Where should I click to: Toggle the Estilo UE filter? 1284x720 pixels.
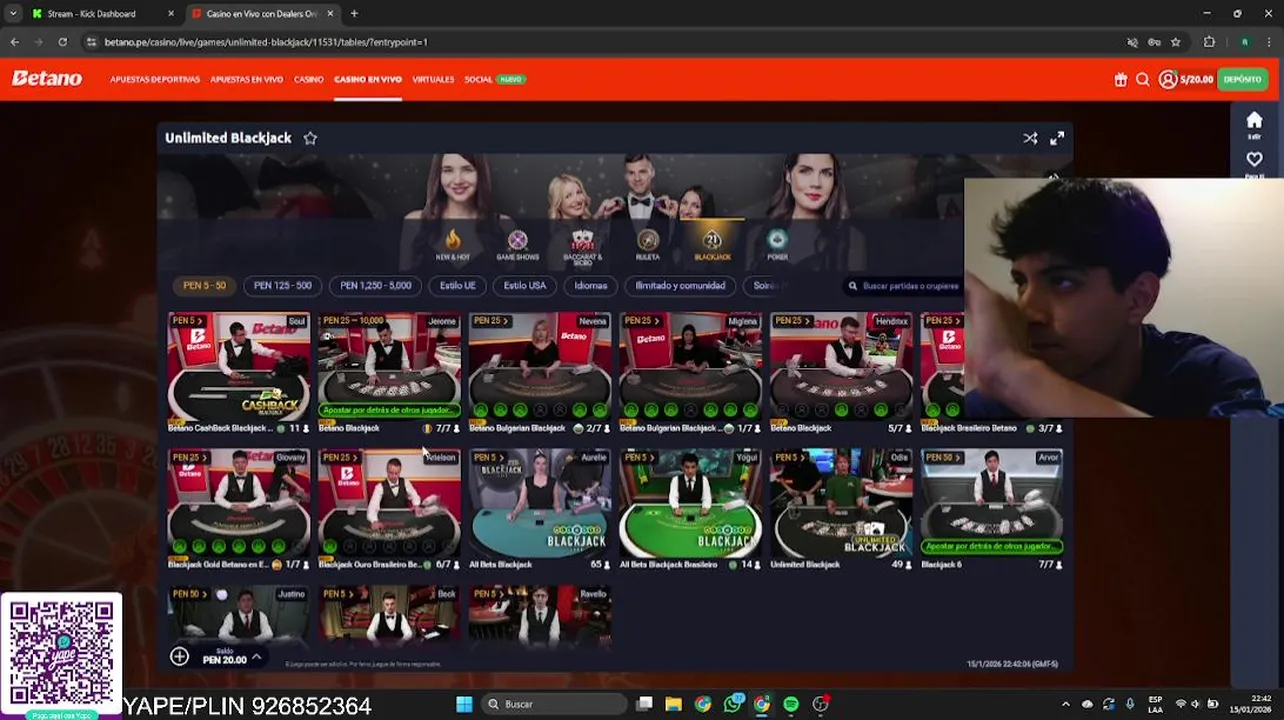(x=458, y=286)
